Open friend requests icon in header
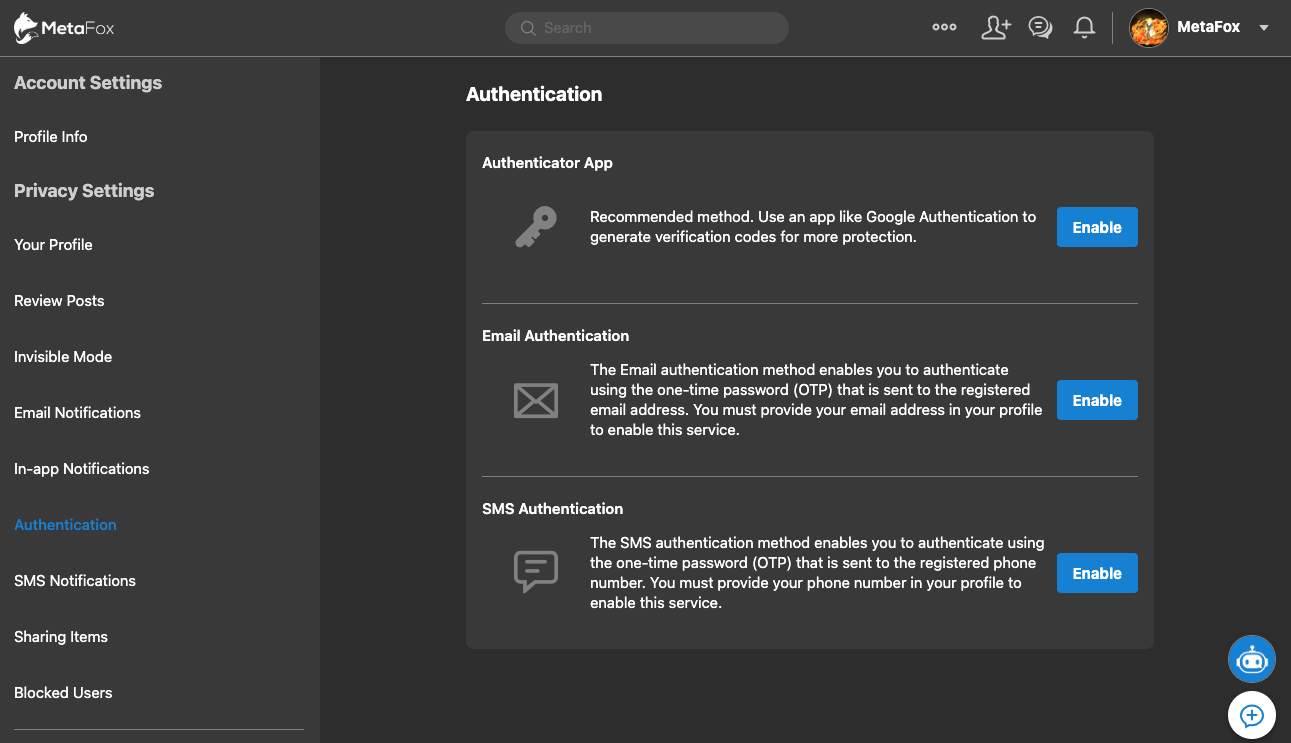Image resolution: width=1291 pixels, height=743 pixels. tap(996, 28)
